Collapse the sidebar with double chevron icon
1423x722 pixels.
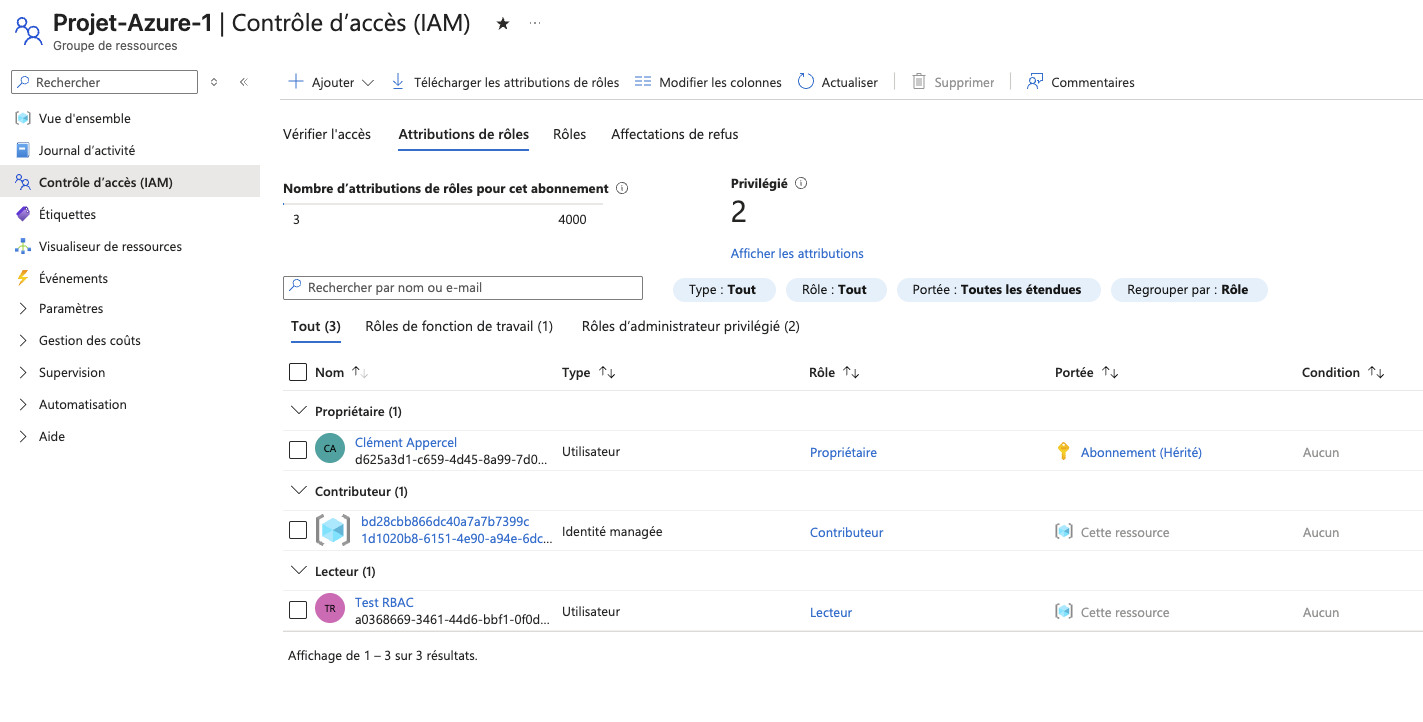point(243,82)
